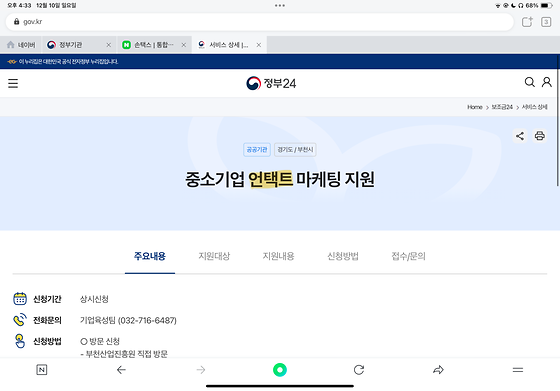The height and width of the screenshot is (391, 560).
Task: Click phone number 기업육성팀 (032-716-6487)
Action: click(x=128, y=320)
